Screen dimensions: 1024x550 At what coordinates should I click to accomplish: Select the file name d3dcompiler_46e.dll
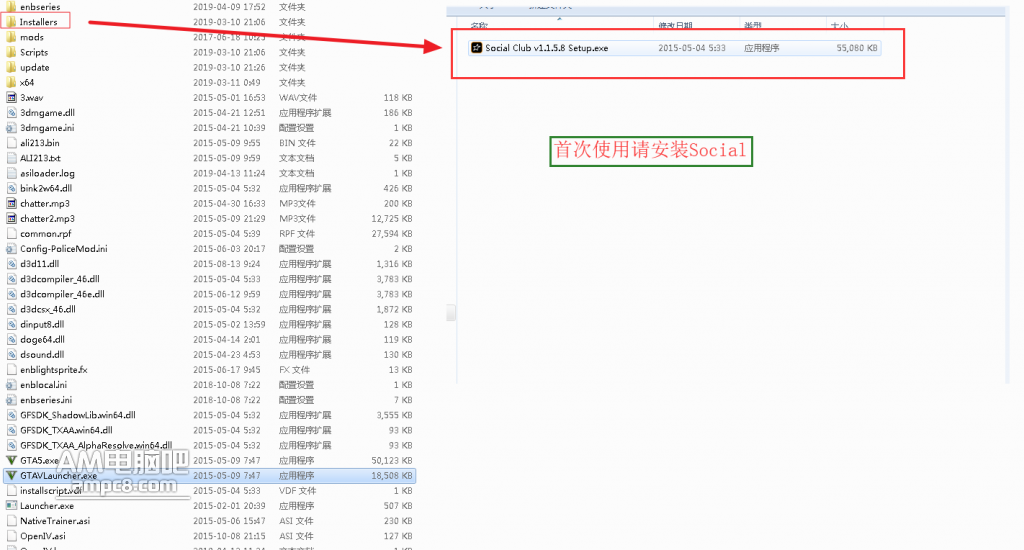pos(62,294)
